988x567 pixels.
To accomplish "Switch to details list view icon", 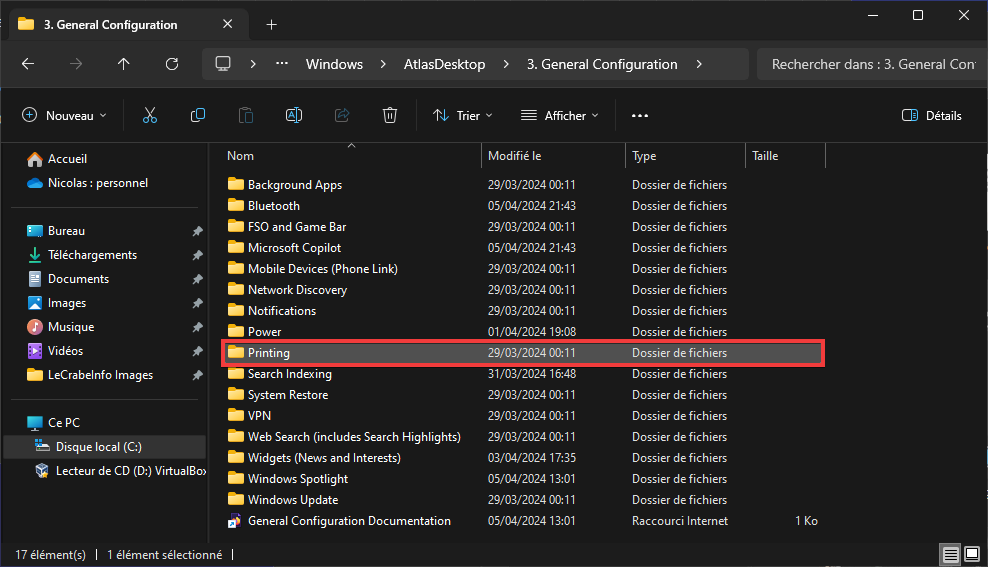I will point(950,554).
